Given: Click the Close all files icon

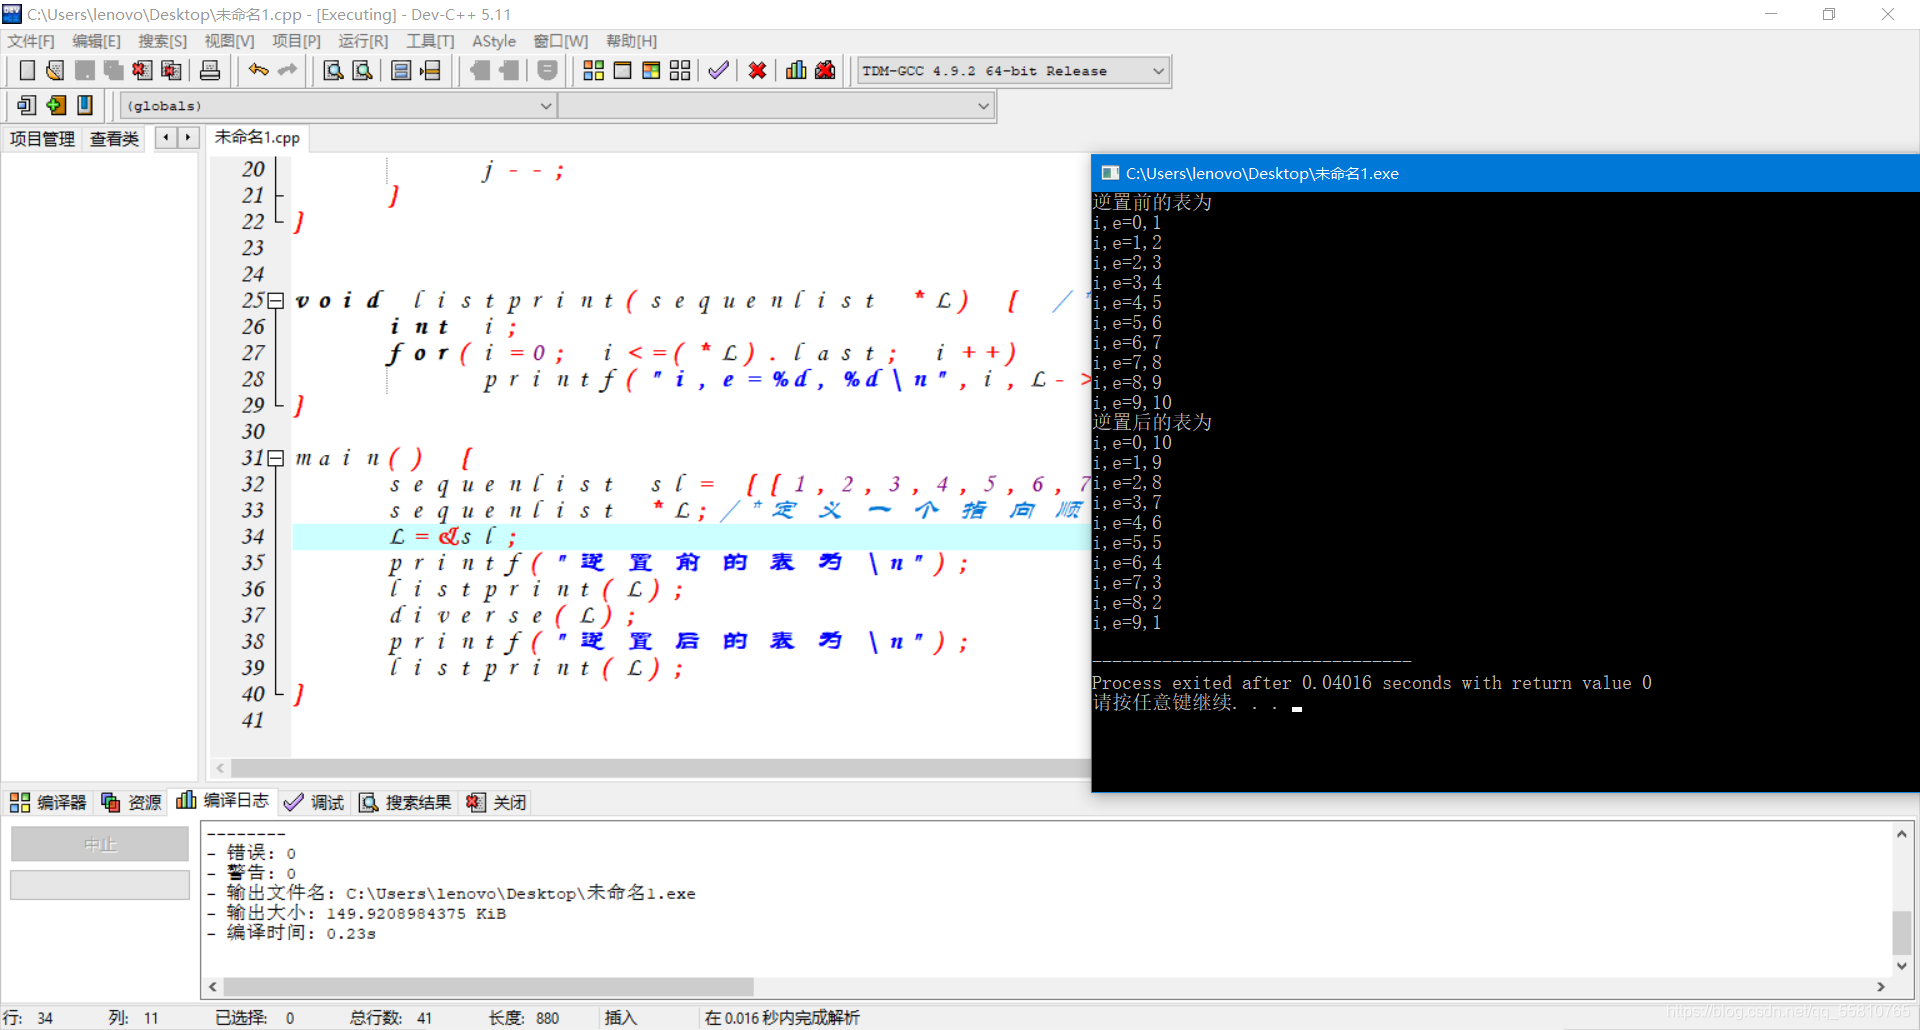Looking at the screenshot, I should (171, 71).
